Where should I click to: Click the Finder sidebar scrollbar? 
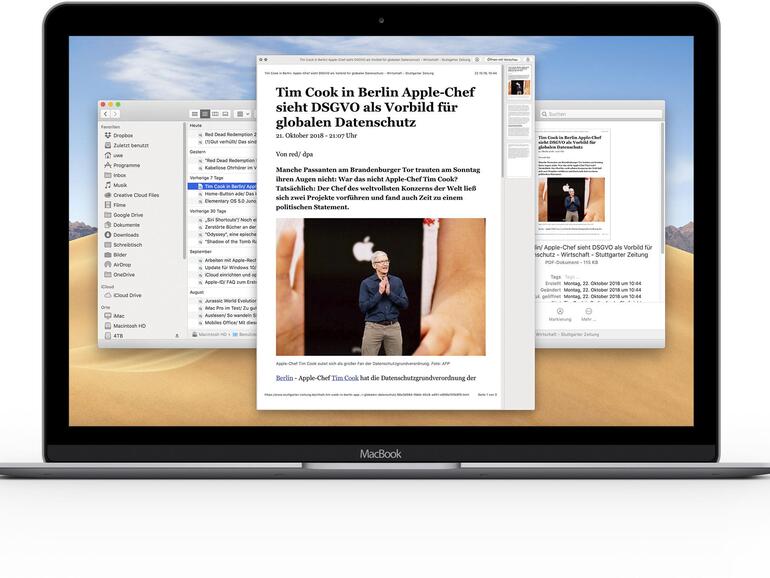pos(184,192)
